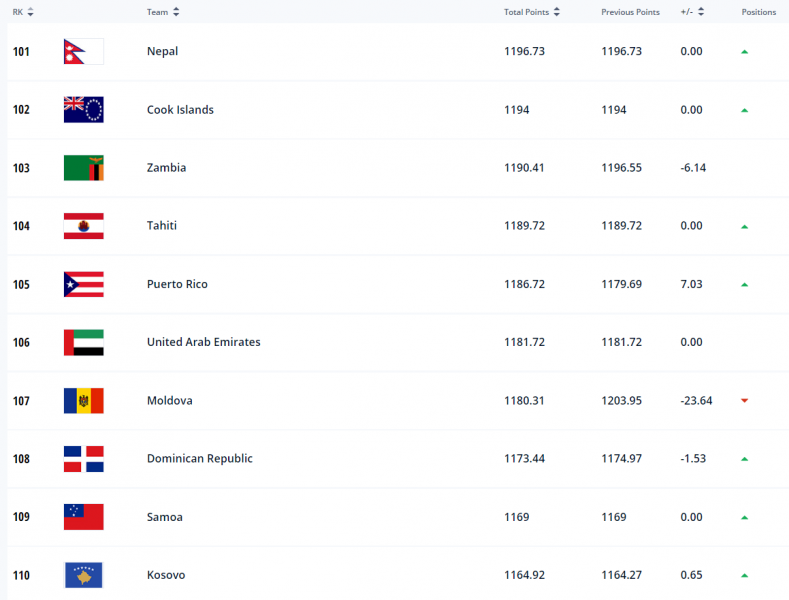Click the Nepal flag icon
789x600 pixels.
(83, 52)
